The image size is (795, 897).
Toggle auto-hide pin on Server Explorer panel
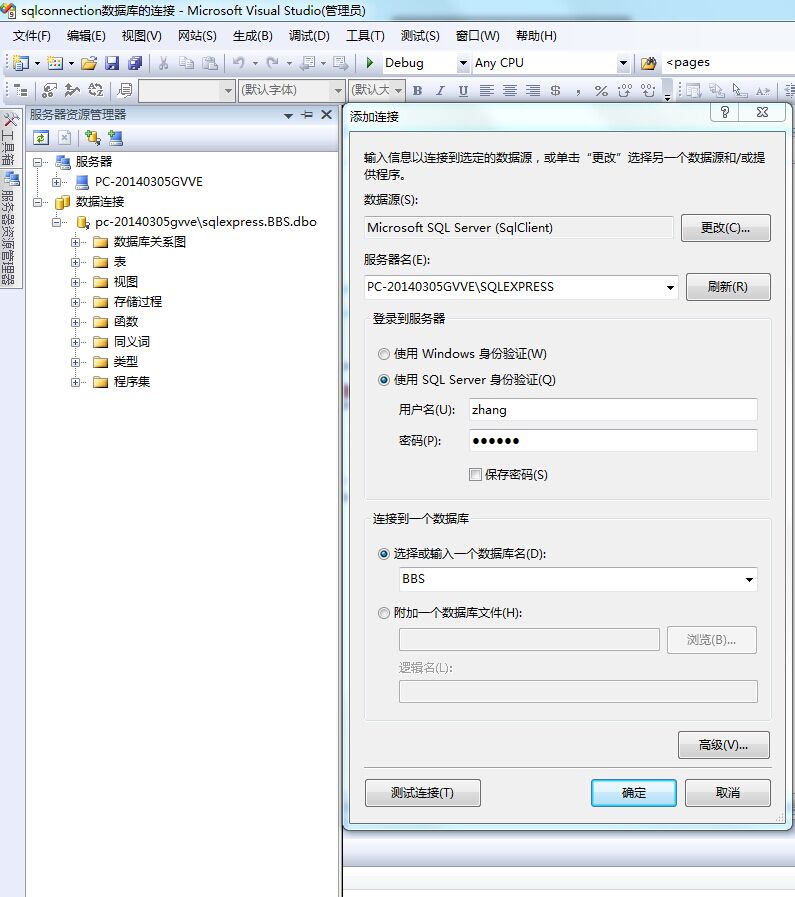click(307, 115)
